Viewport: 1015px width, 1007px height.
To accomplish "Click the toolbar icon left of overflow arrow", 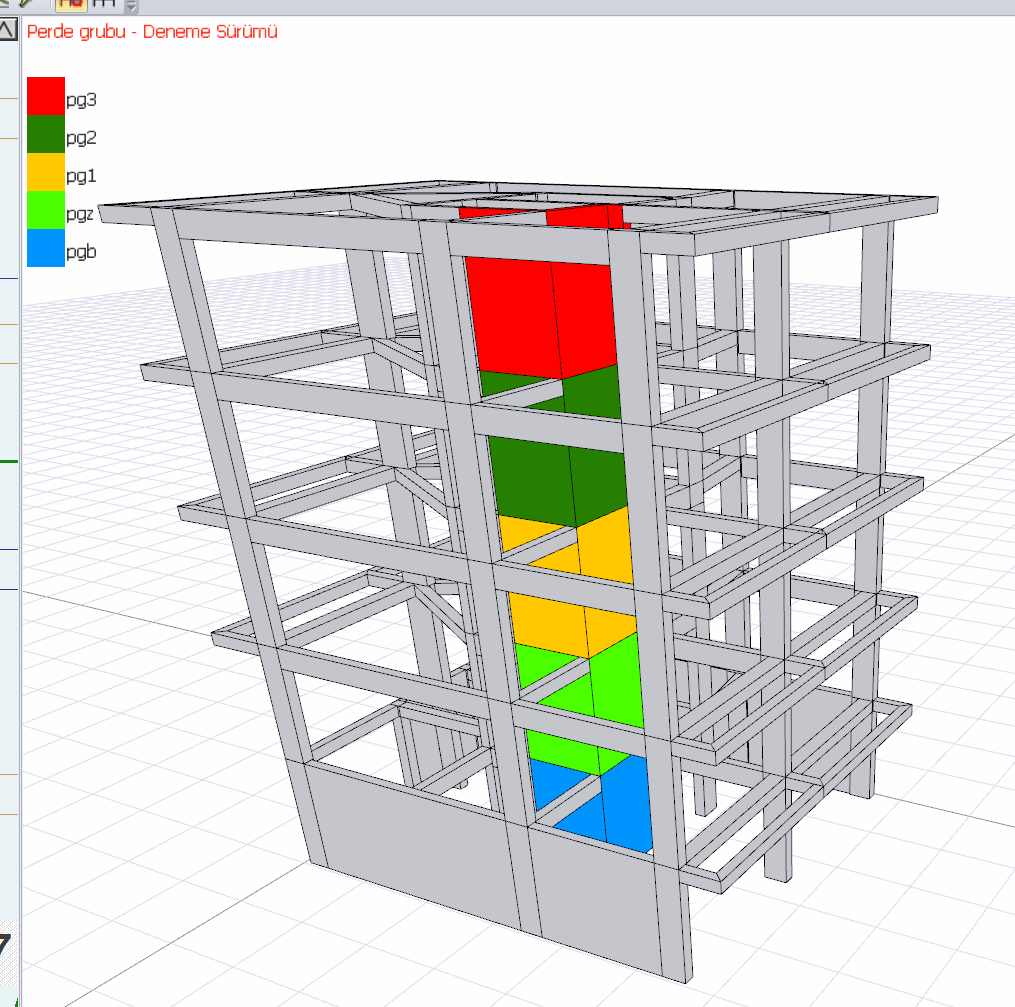I will point(105,4).
